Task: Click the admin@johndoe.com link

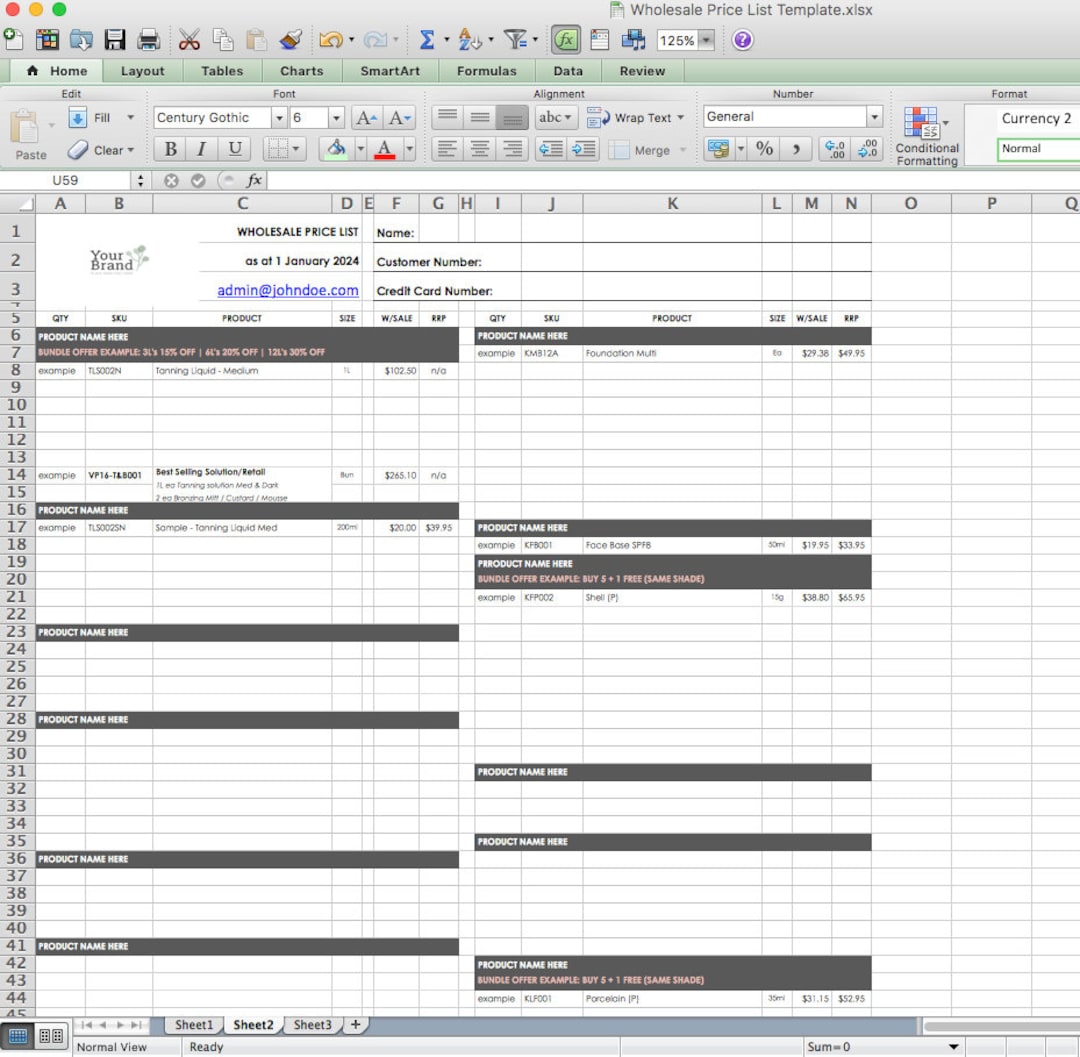Action: [x=288, y=290]
